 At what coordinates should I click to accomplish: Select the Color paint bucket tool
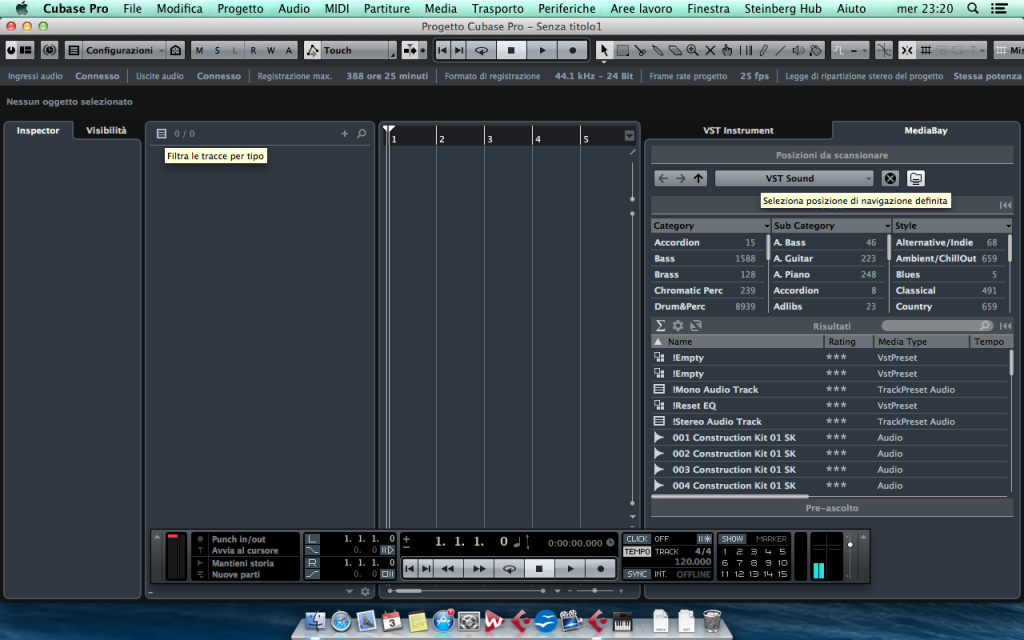click(x=815, y=50)
